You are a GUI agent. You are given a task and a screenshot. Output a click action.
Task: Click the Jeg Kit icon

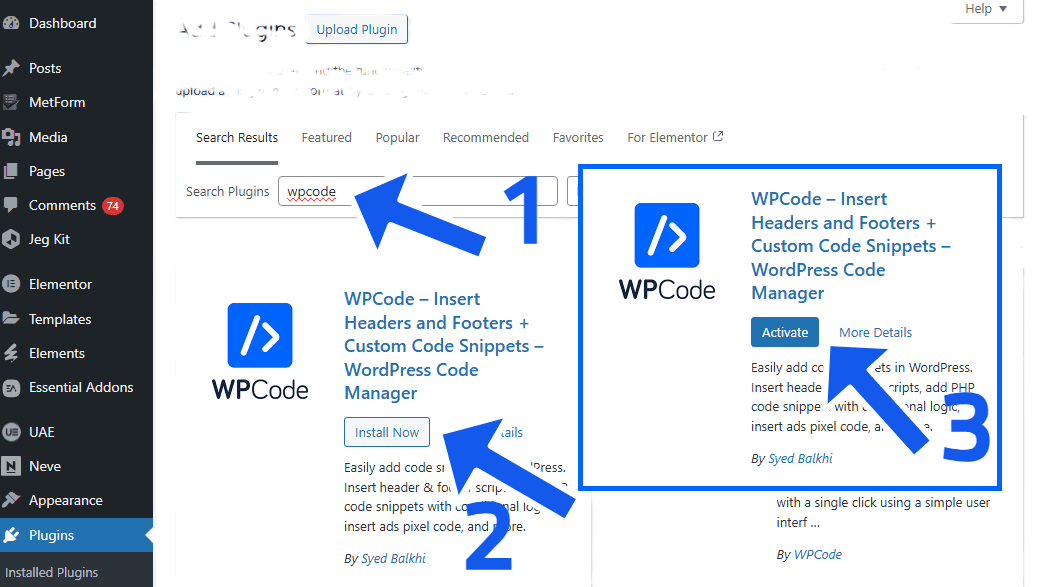pos(11,239)
